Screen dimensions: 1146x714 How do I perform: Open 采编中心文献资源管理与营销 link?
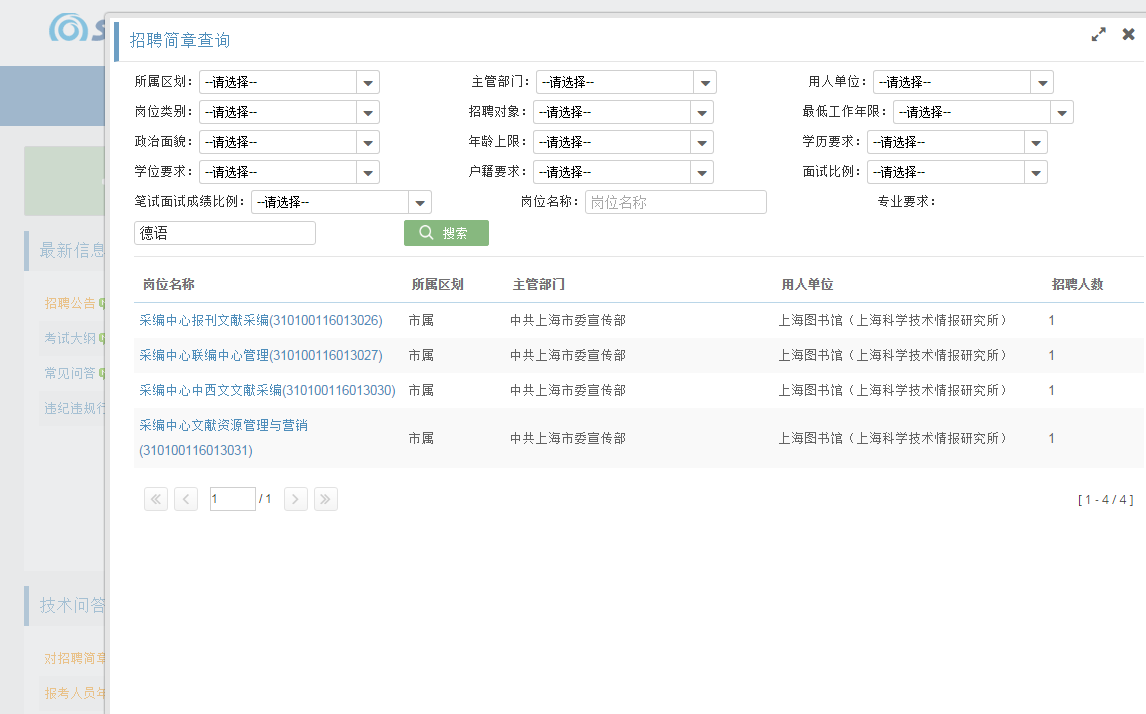[x=224, y=438]
